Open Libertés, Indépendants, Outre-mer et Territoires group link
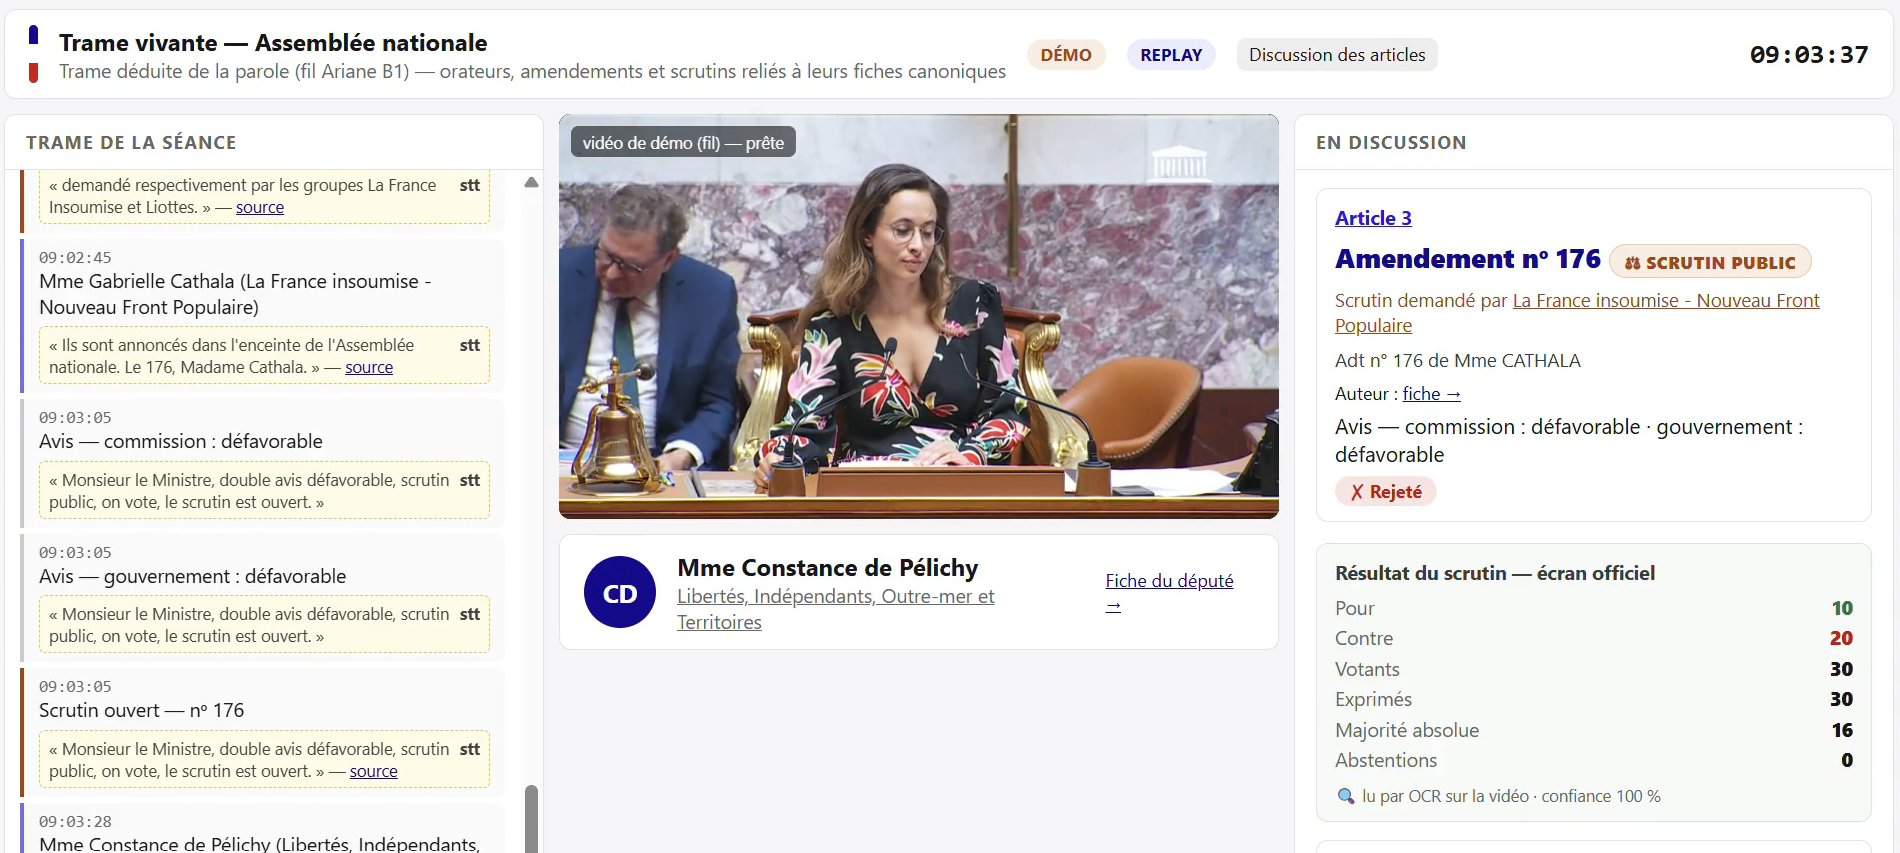Viewport: 1900px width, 853px height. point(836,609)
